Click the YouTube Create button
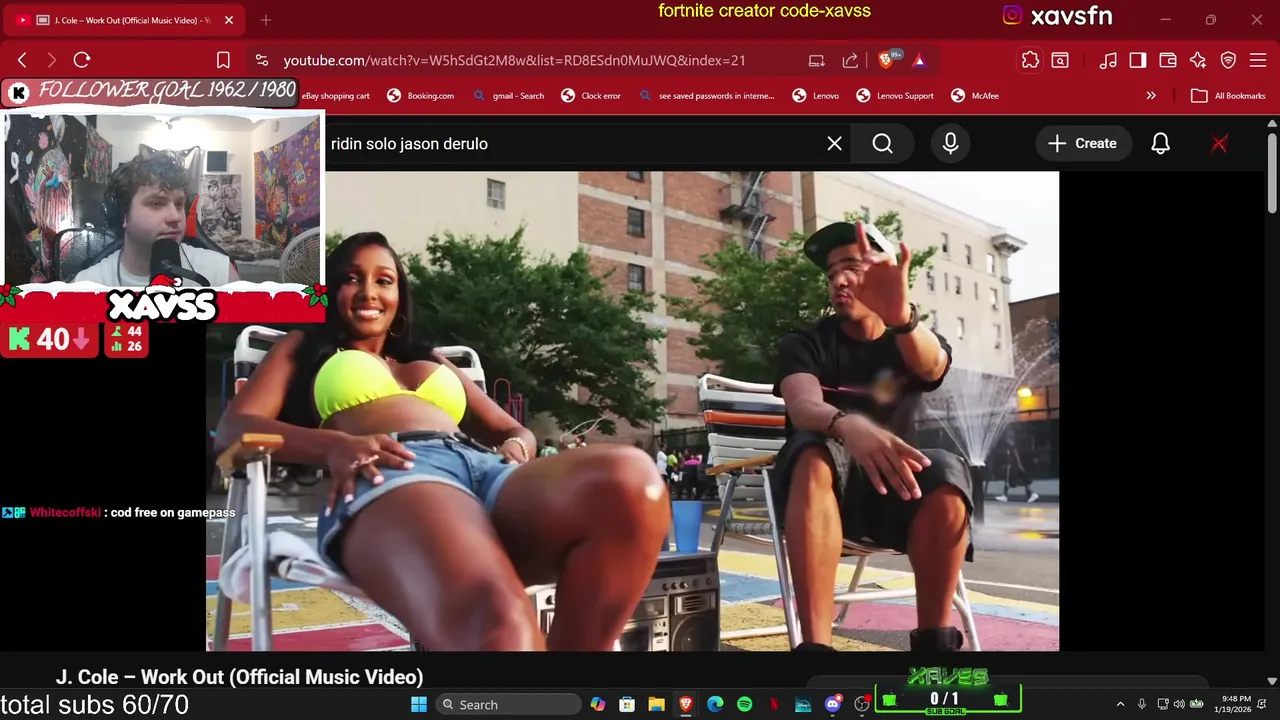1280x720 pixels. tap(1082, 144)
